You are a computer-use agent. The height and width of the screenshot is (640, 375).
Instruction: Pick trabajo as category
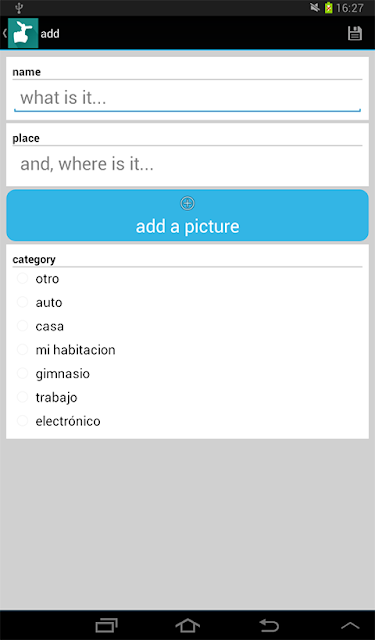(x=22, y=397)
